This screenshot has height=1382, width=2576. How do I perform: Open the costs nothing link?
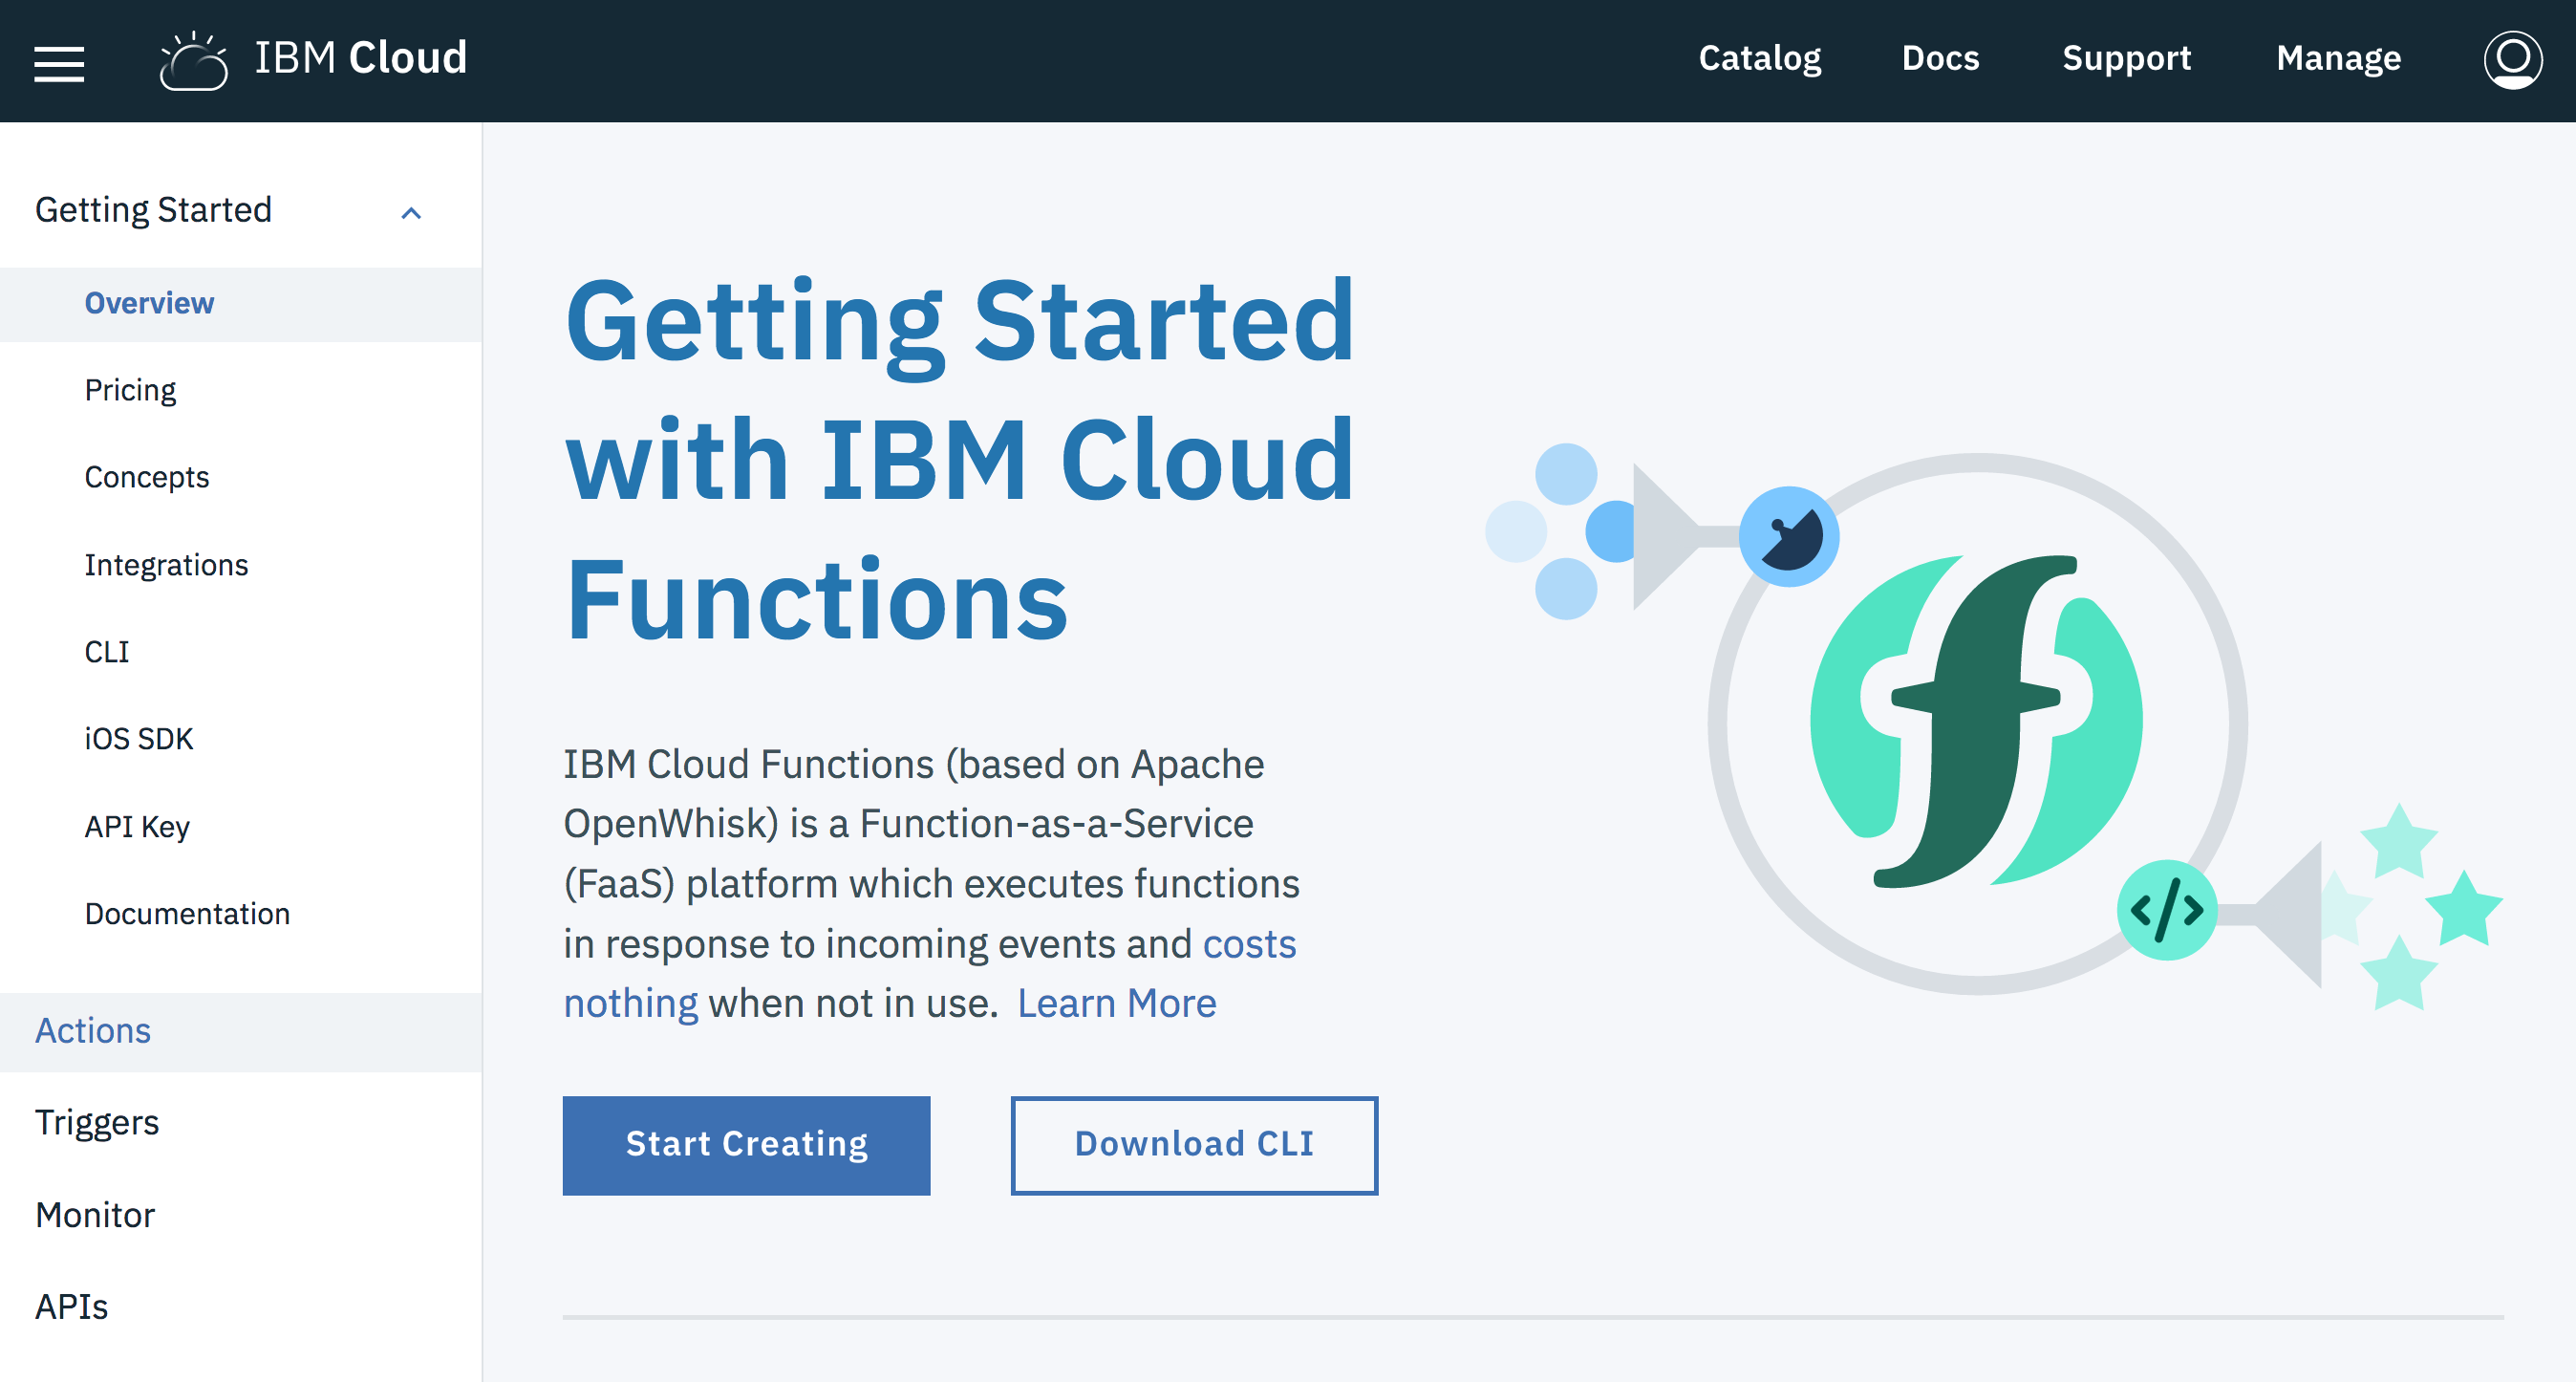point(1248,944)
